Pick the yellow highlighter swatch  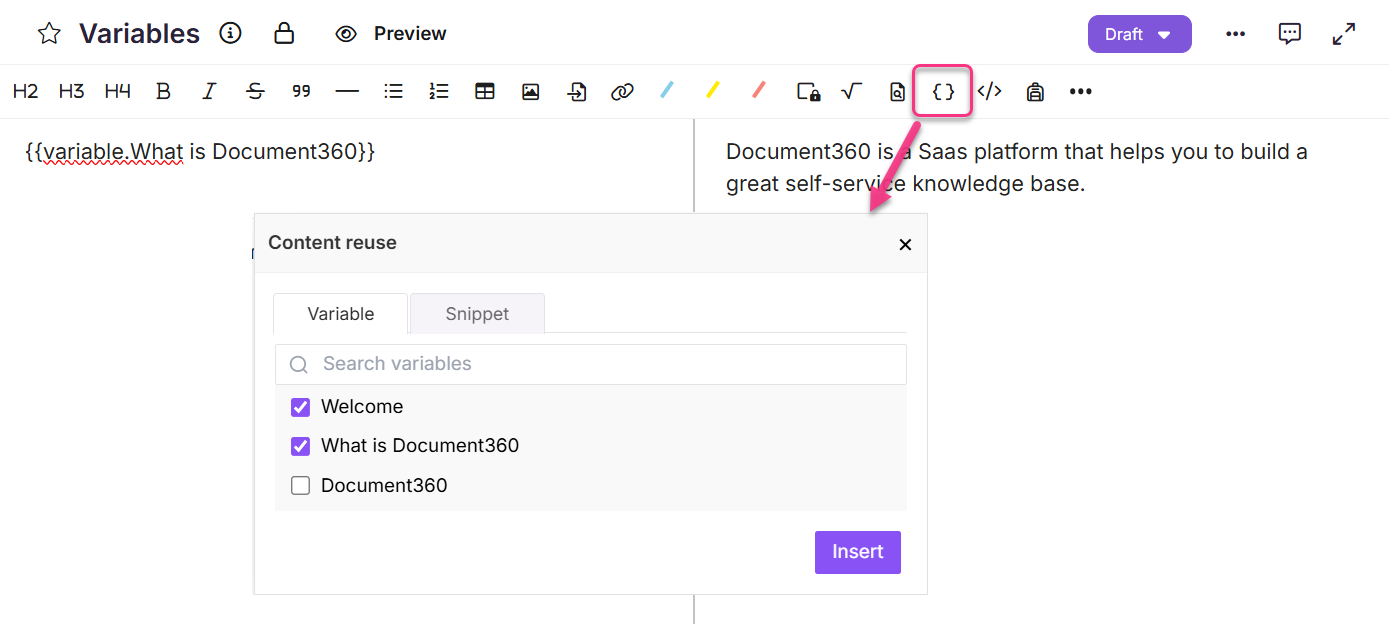click(x=712, y=91)
